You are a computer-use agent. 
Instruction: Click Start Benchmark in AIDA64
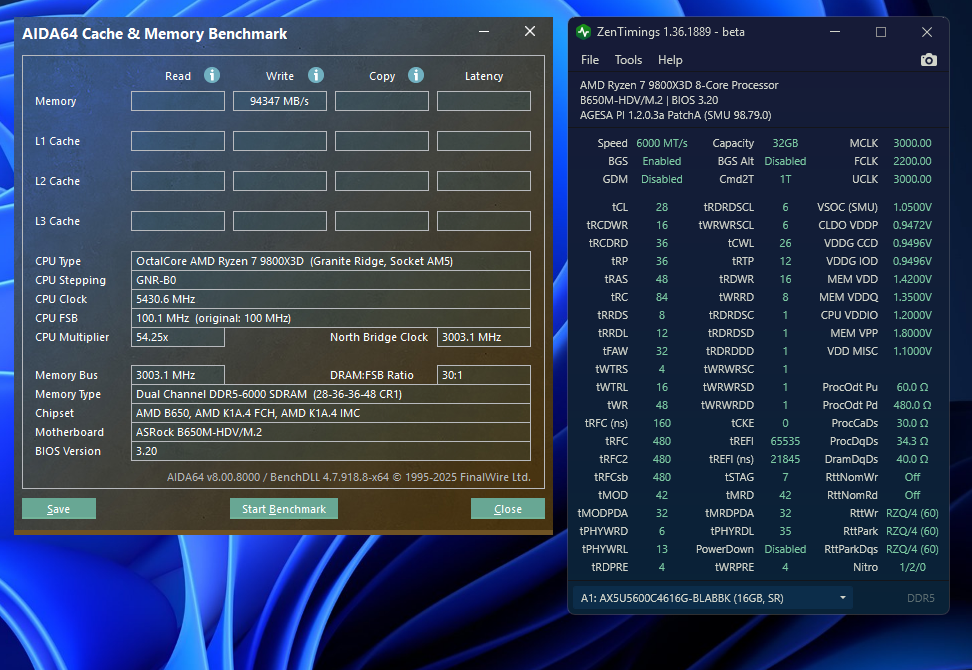click(284, 508)
